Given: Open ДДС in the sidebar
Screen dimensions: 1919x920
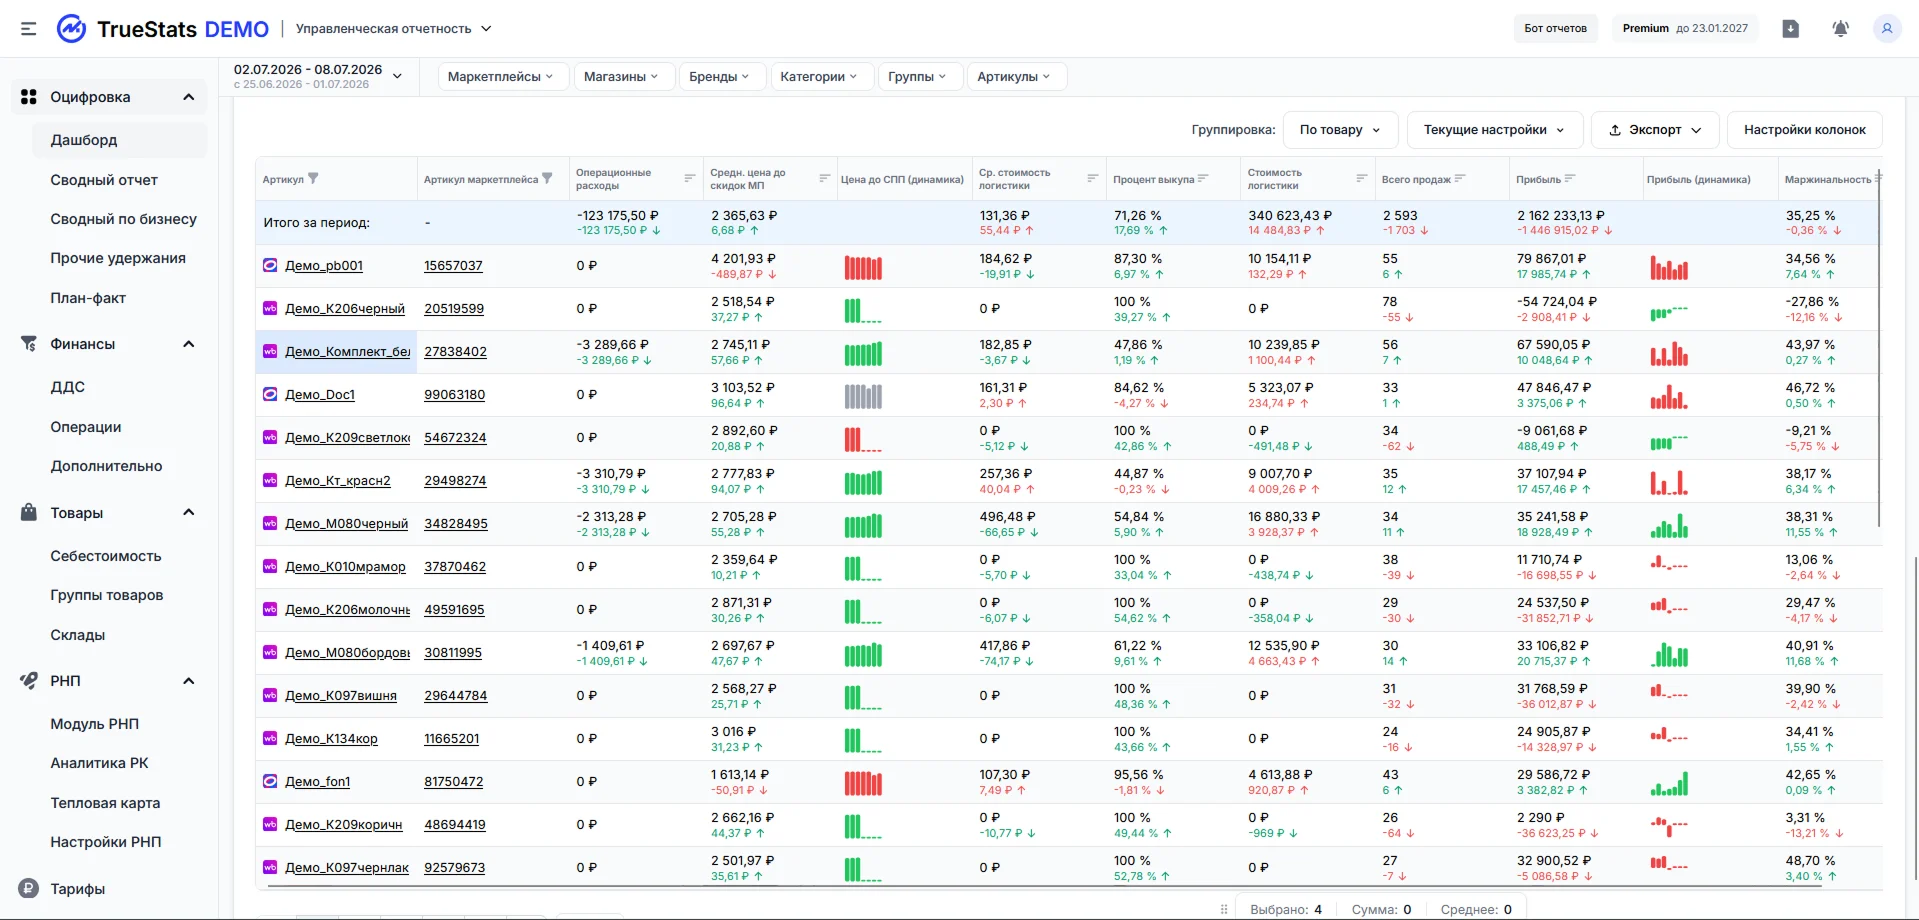Looking at the screenshot, I should 67,387.
